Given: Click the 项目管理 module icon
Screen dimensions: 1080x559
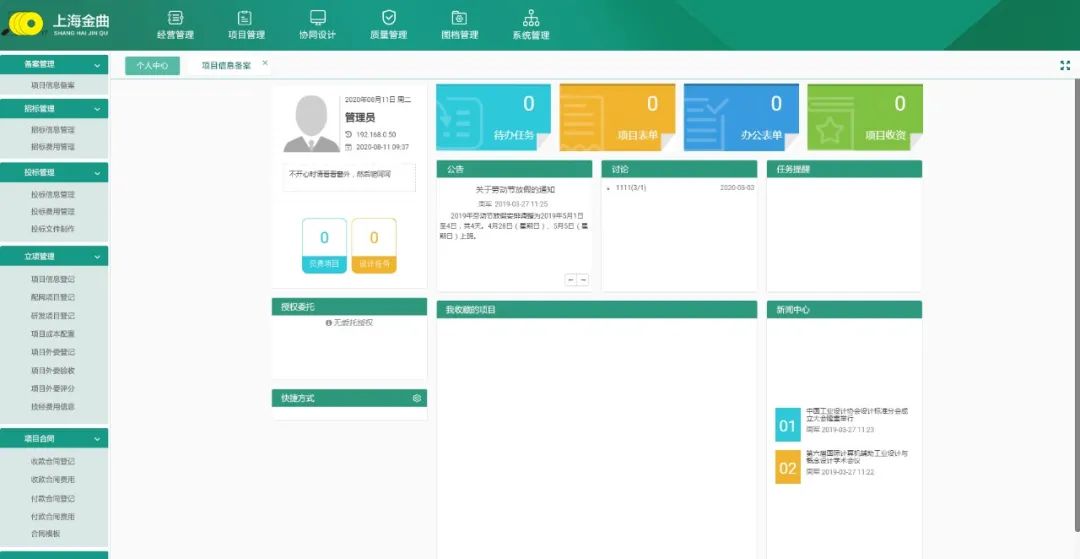Looking at the screenshot, I should point(246,18).
